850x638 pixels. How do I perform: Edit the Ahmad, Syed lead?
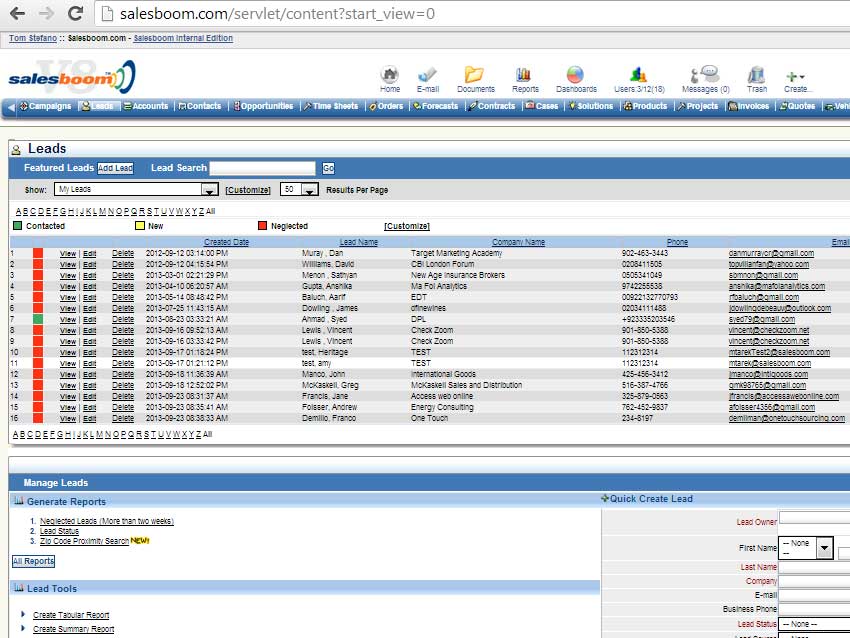[x=89, y=320]
